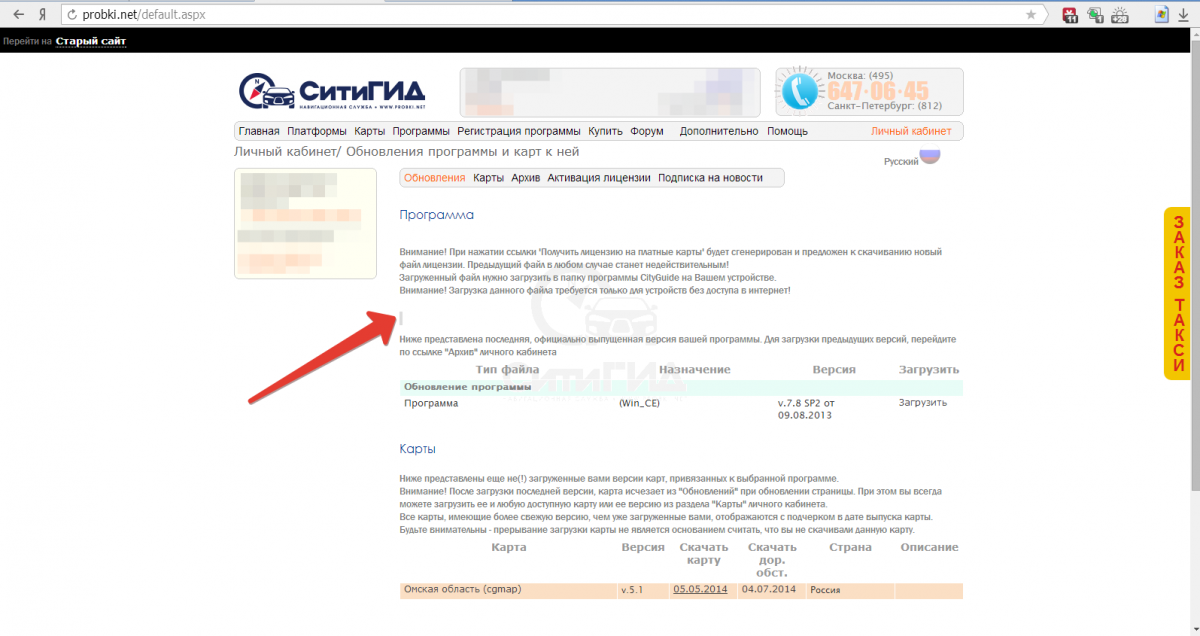The width and height of the screenshot is (1200, 636).
Task: Select the Обновления tab
Action: 434,178
